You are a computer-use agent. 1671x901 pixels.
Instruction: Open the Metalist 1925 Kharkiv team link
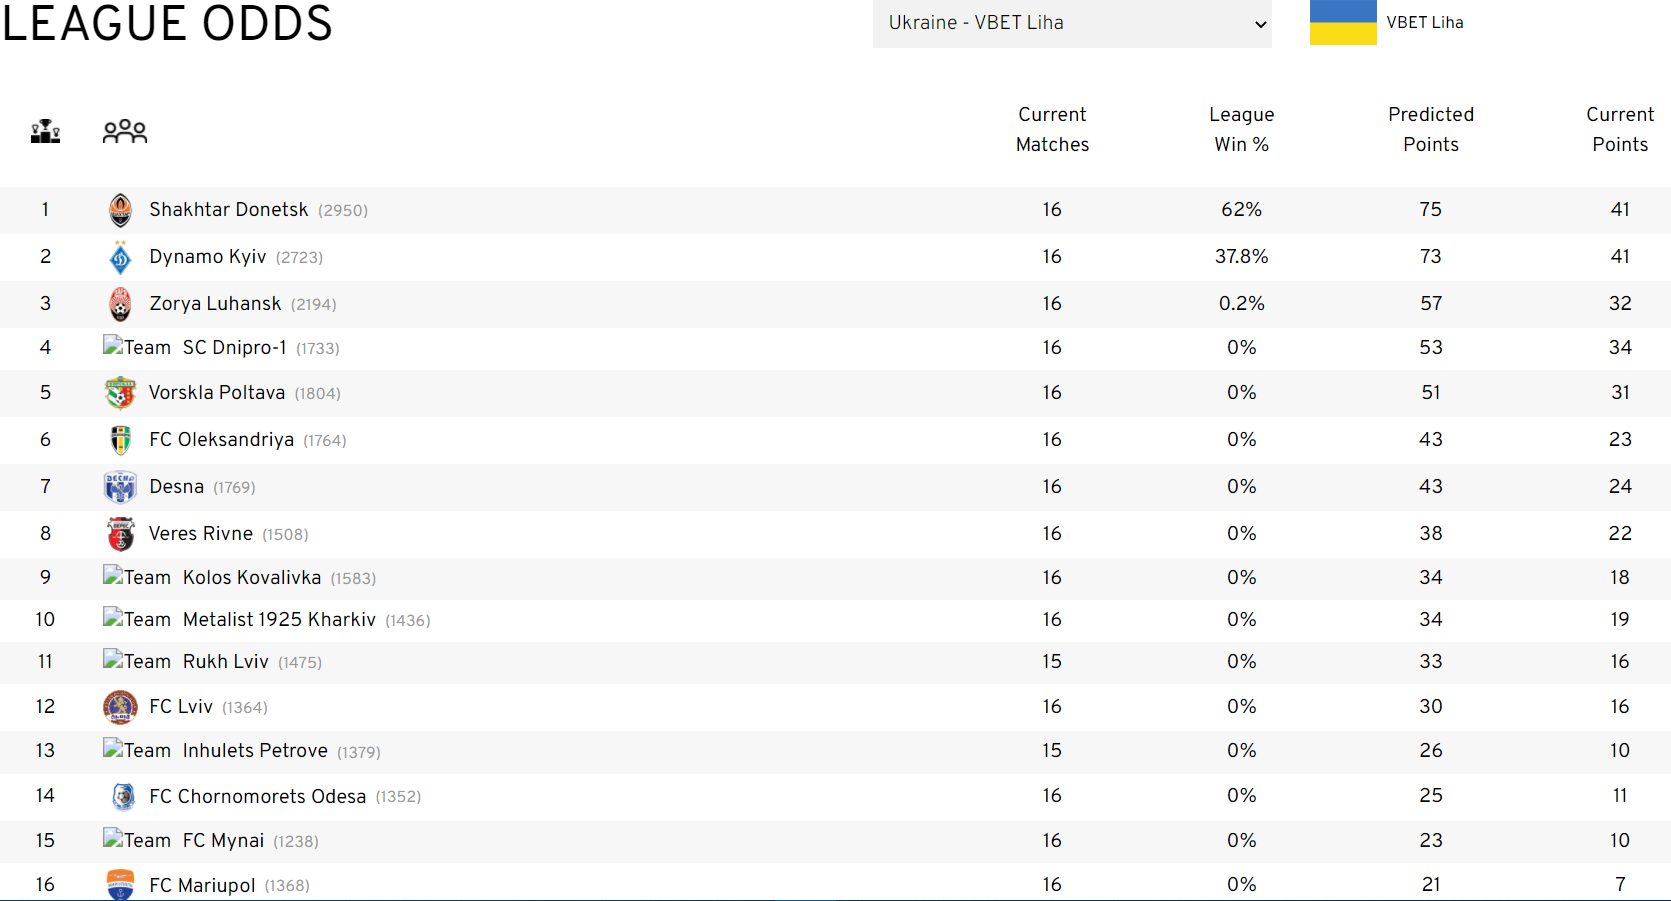point(279,620)
